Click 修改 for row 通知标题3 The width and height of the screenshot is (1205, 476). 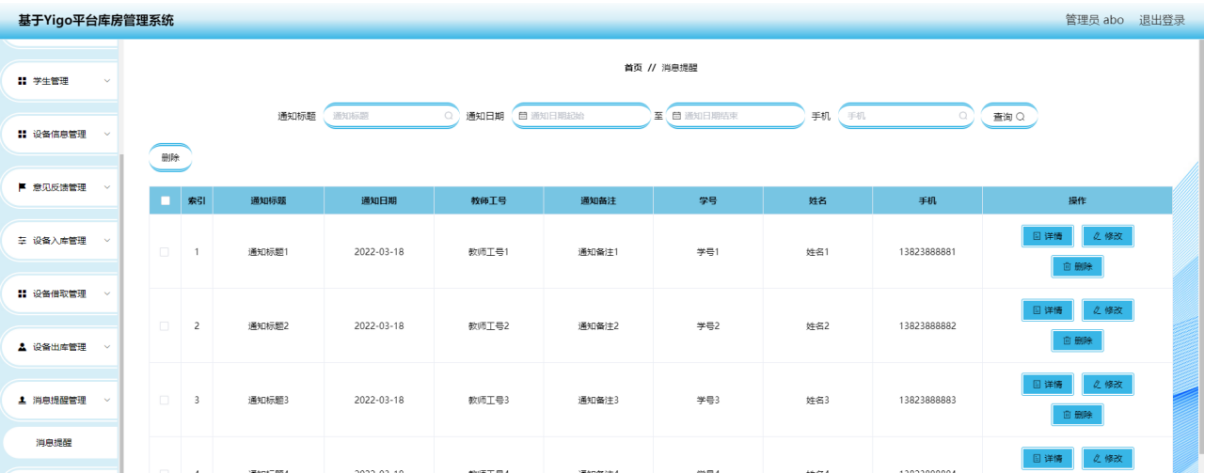1107,384
